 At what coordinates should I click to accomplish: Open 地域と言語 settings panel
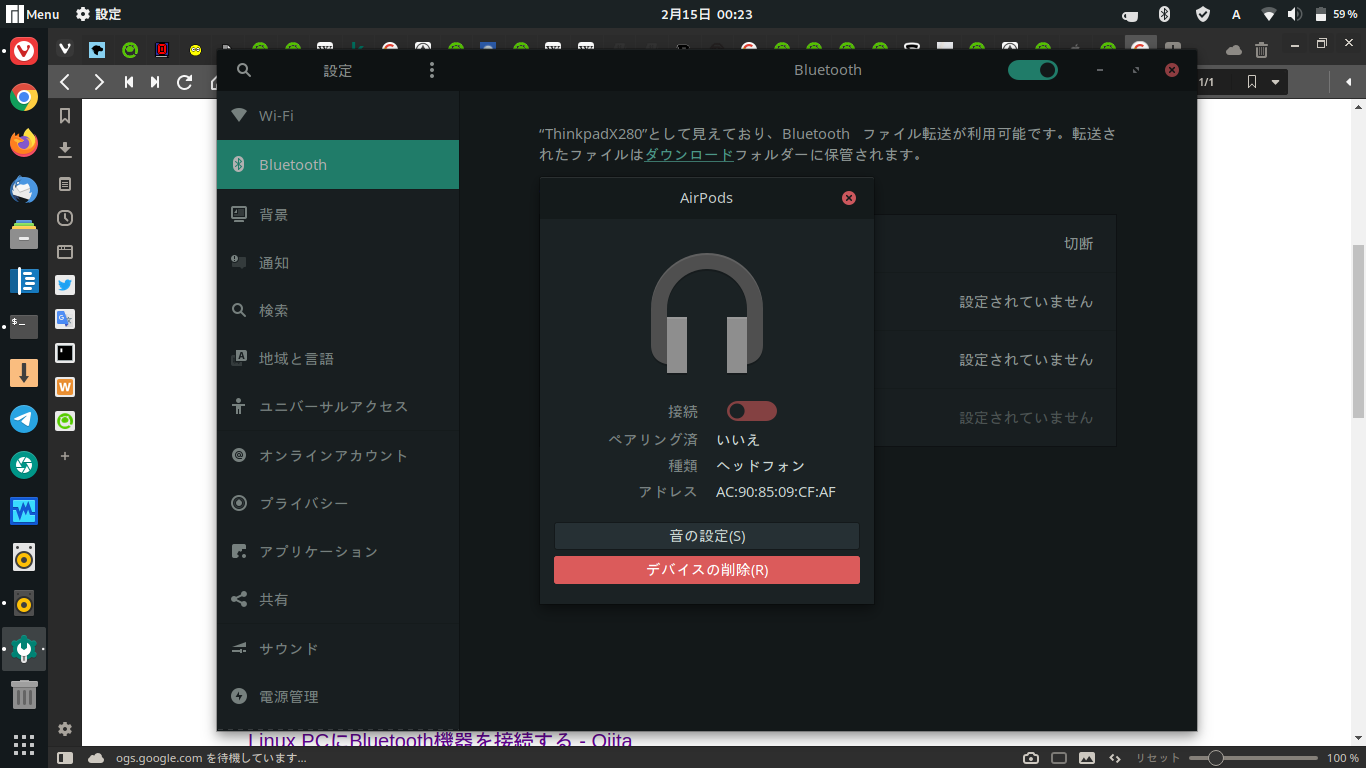pos(338,359)
